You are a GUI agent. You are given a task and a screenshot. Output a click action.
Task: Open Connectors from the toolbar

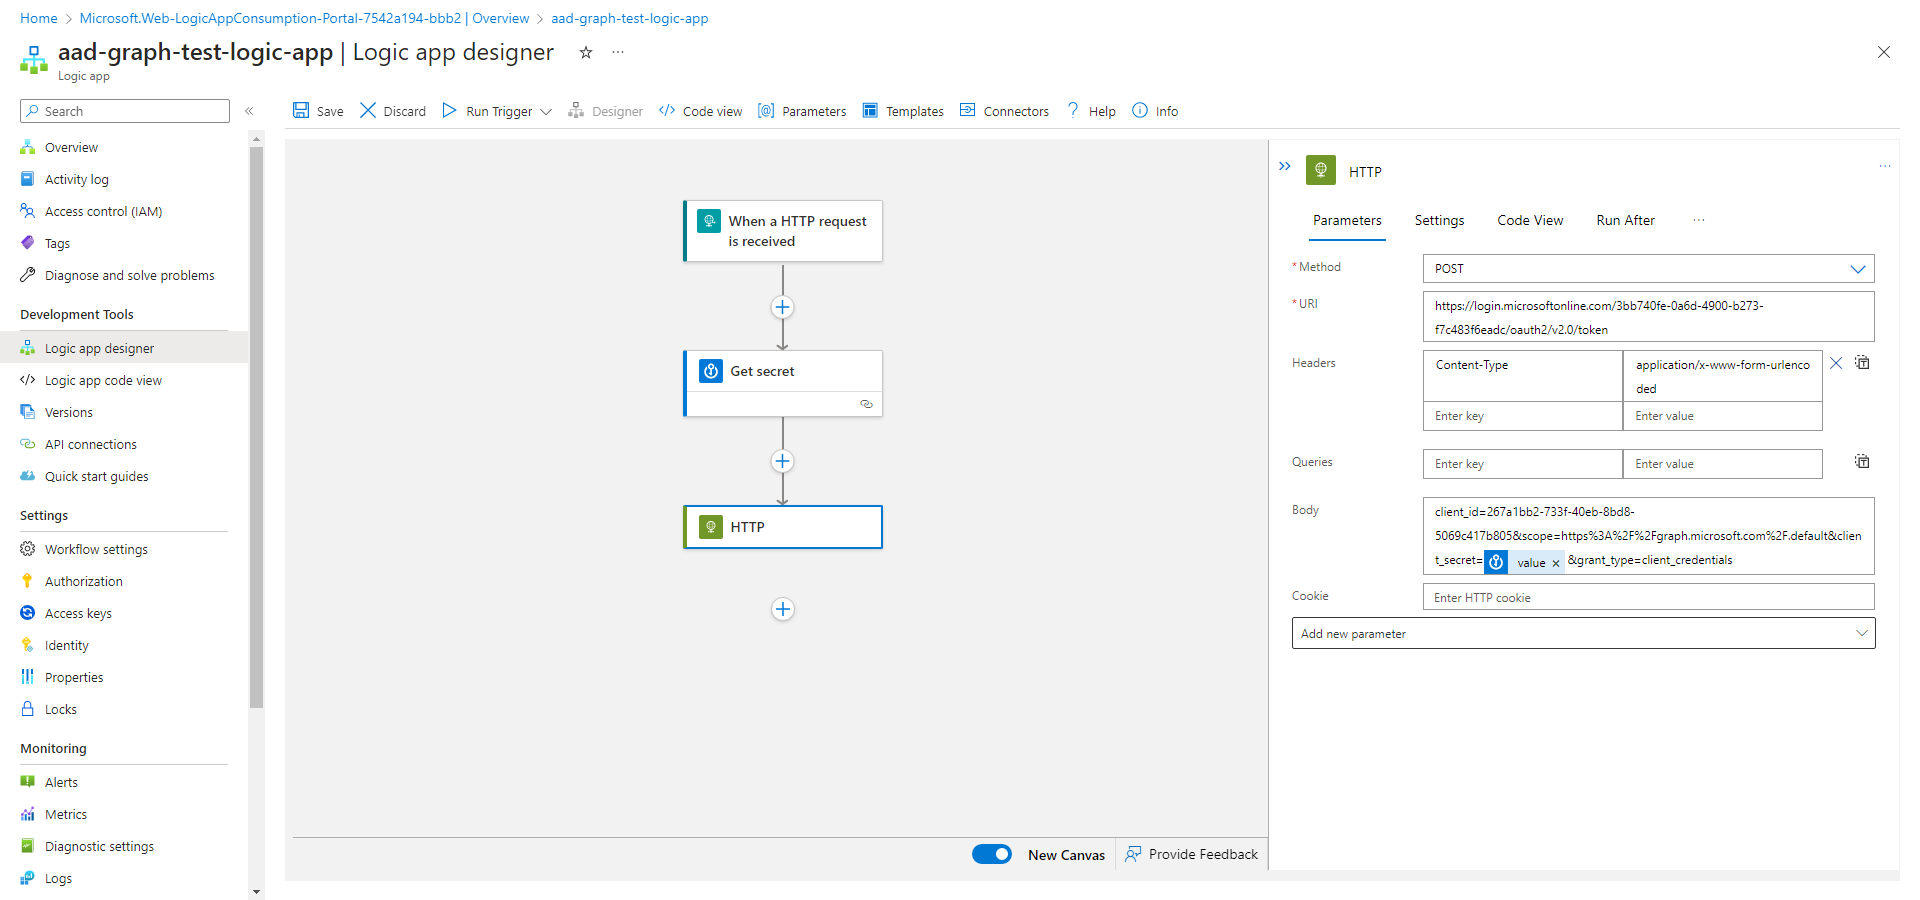point(1004,111)
